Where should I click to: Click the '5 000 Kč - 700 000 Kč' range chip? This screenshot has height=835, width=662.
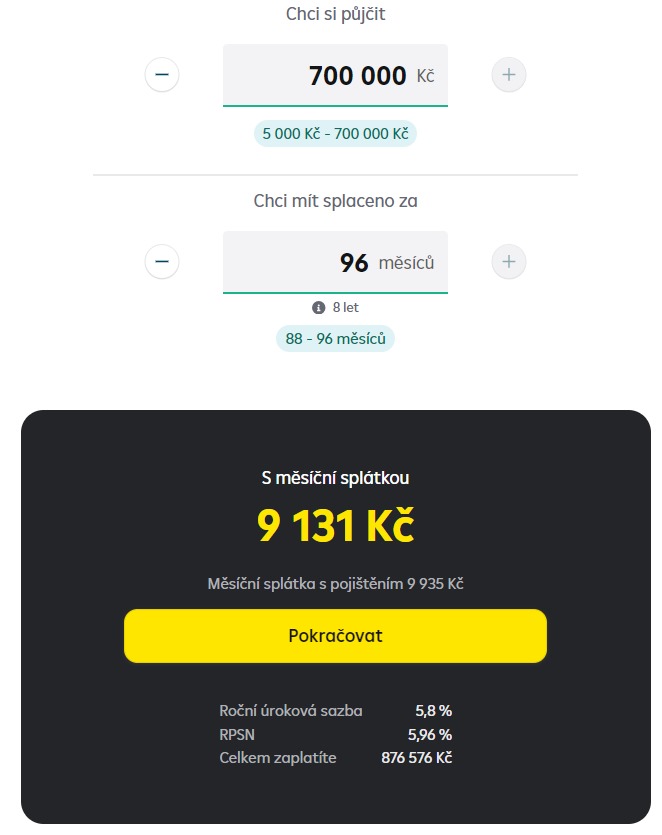pos(335,134)
